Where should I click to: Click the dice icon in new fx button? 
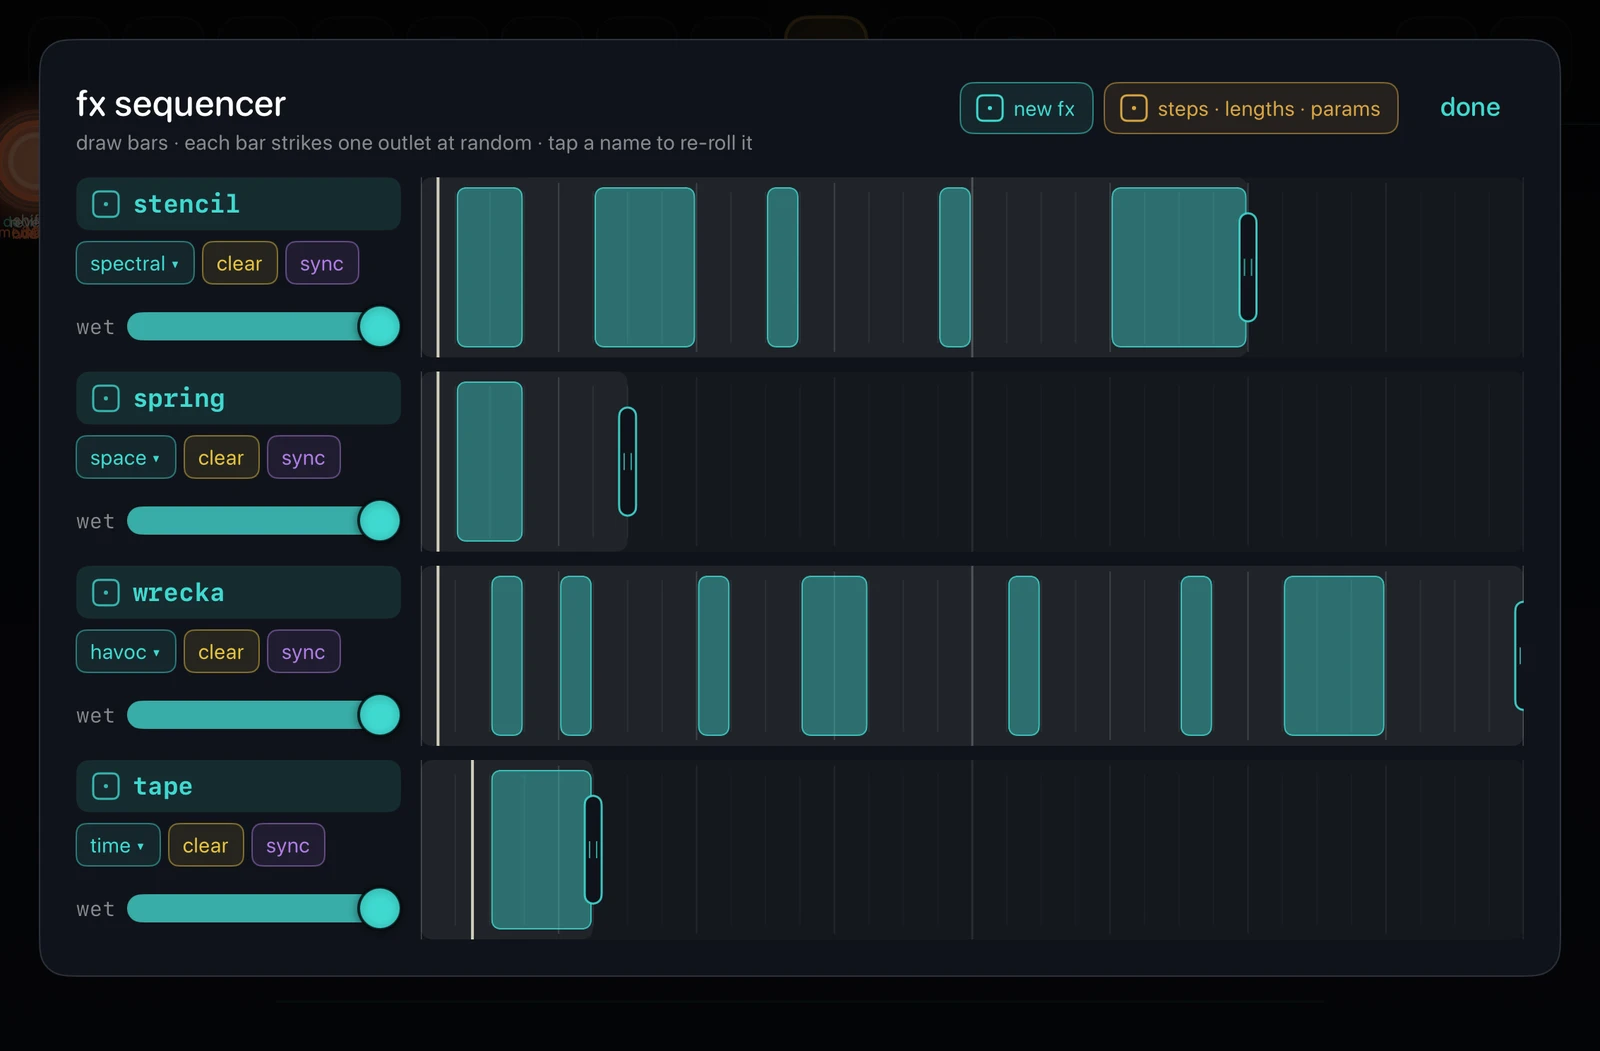coord(989,108)
